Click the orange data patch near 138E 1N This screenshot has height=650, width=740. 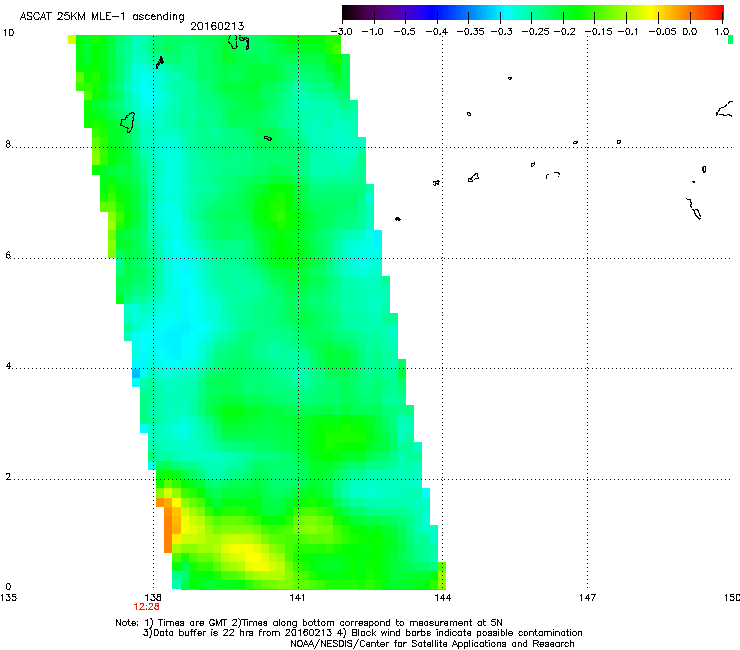coord(168,525)
